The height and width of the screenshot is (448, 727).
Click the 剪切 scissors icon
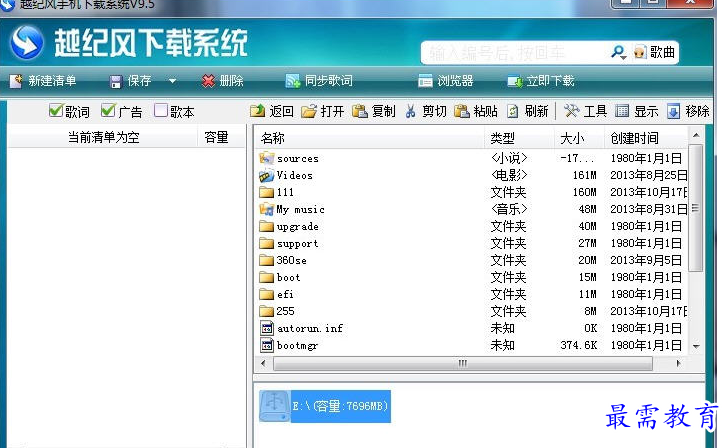click(410, 111)
